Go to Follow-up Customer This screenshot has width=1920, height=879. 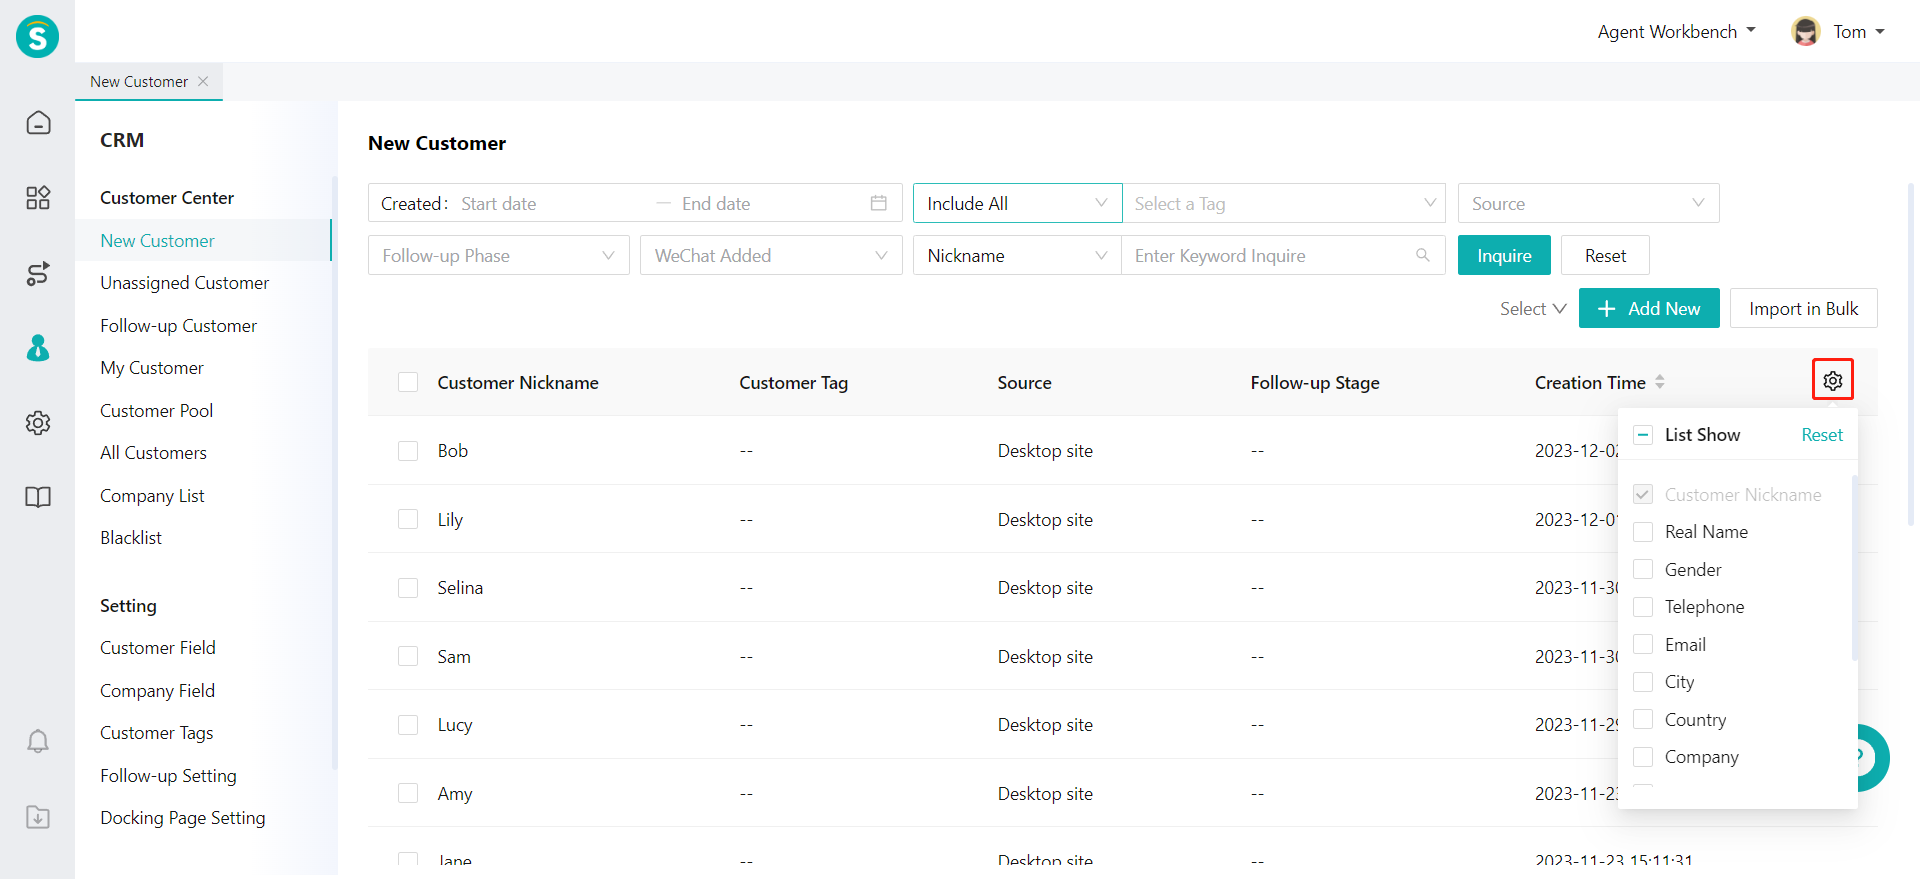point(178,326)
